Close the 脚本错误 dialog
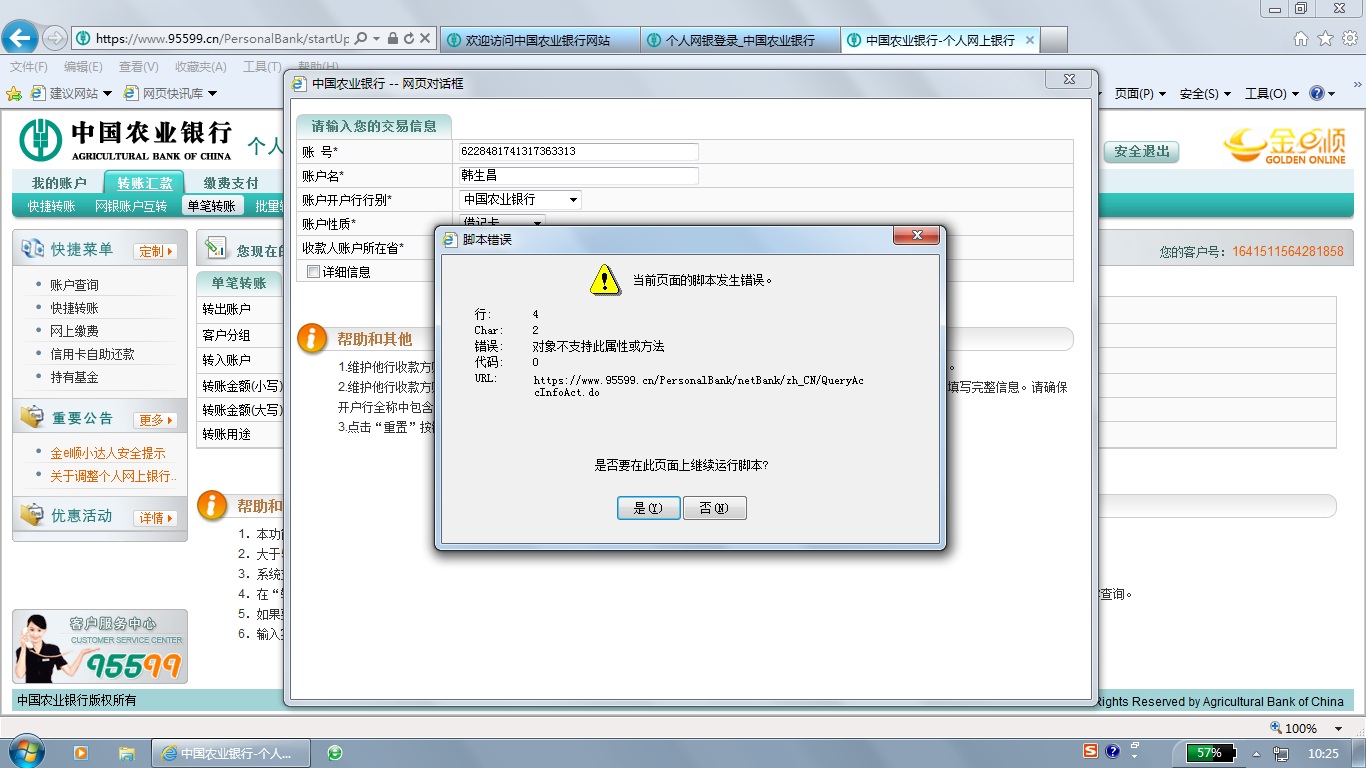Viewport: 1366px width, 768px height. [915, 237]
